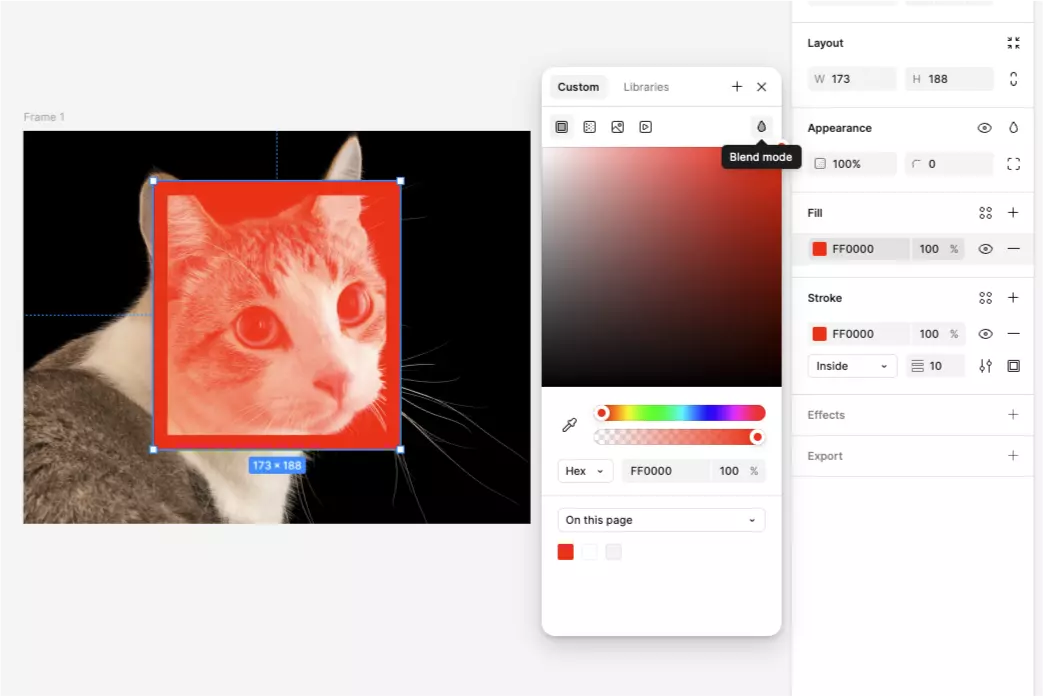
Task: Toggle visibility of the Stroke color
Action: 985,334
